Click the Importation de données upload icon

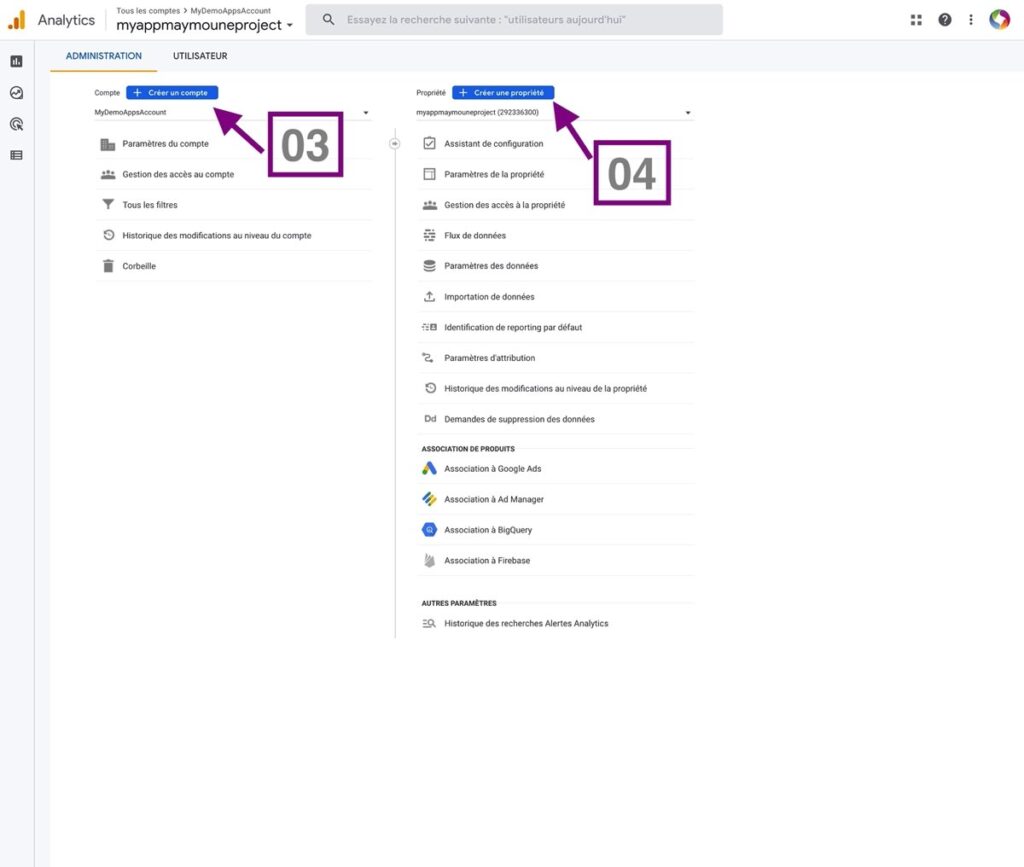(429, 296)
